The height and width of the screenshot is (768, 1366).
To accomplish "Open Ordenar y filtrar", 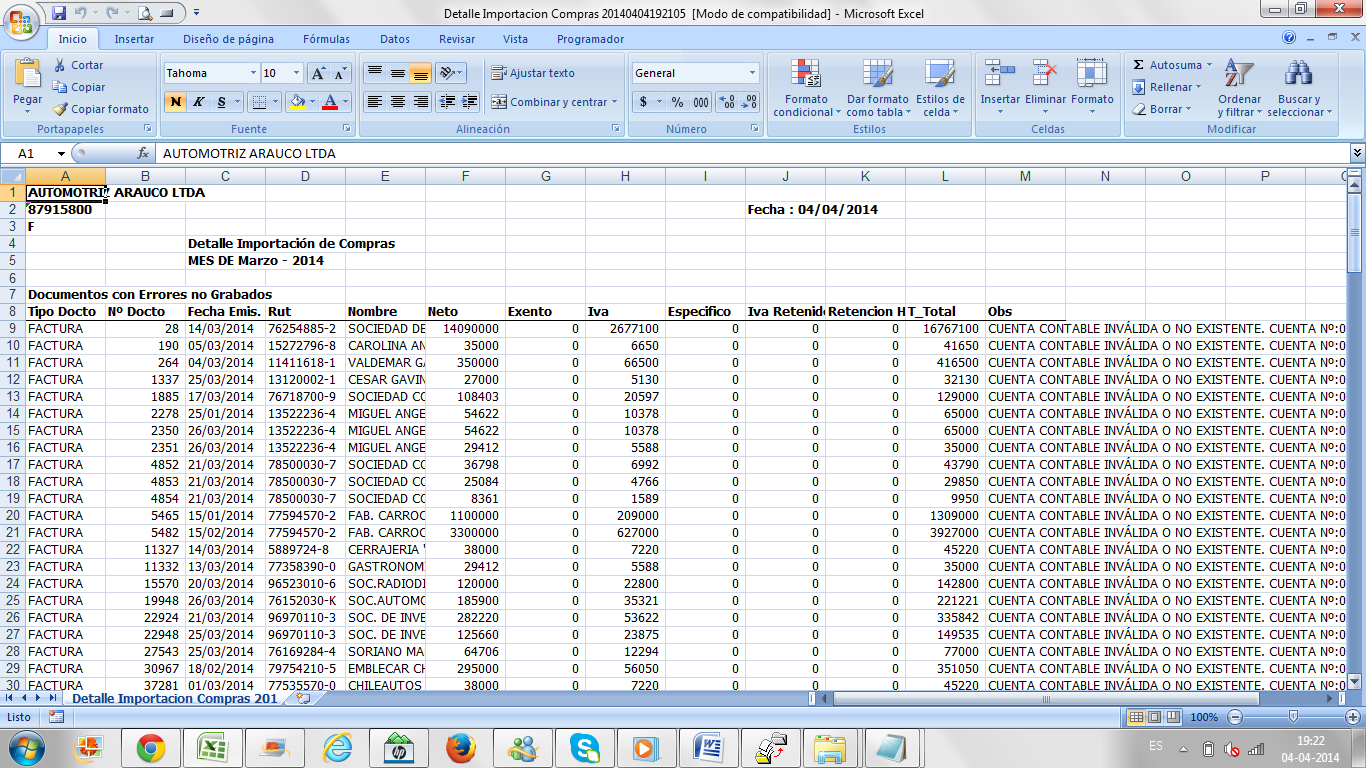I will [x=1239, y=88].
